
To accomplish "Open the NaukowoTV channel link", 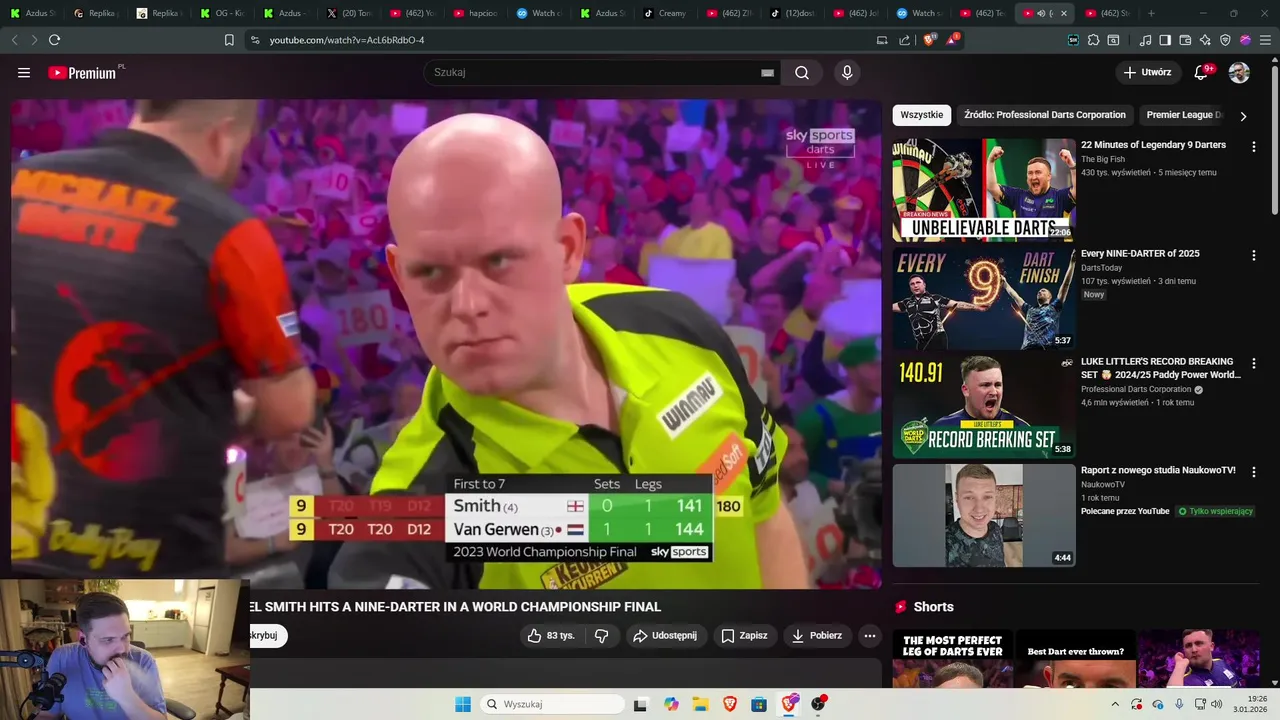I will coord(1103,484).
